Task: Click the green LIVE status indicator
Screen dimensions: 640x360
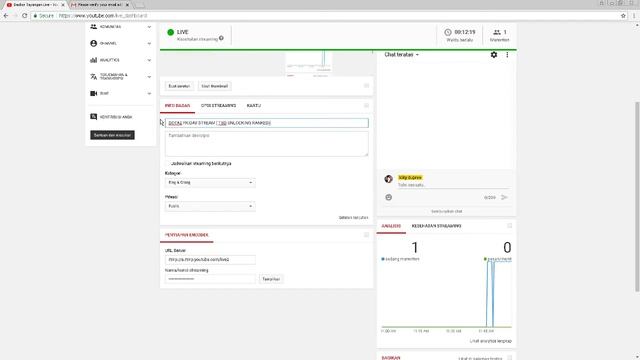Action: (171, 32)
